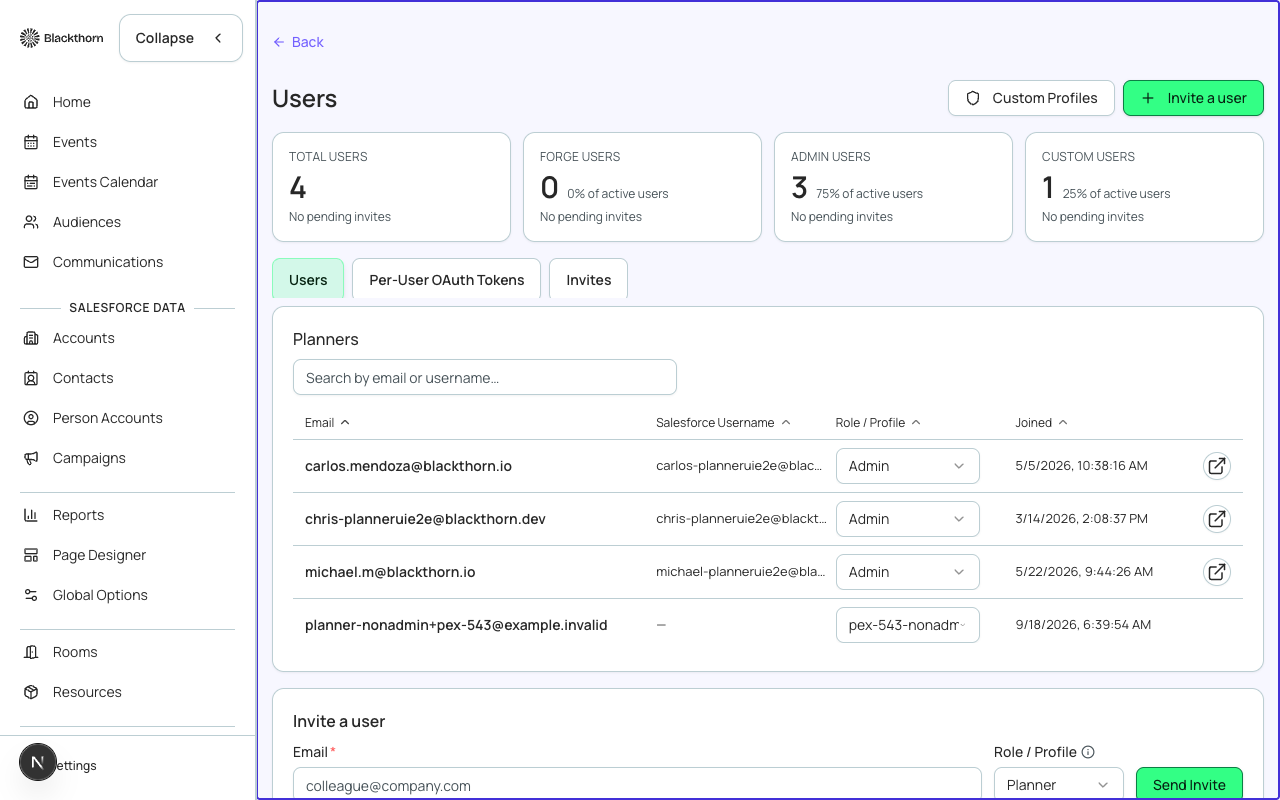Open Custom Profiles
Viewport: 1280px width, 800px height.
[1031, 98]
